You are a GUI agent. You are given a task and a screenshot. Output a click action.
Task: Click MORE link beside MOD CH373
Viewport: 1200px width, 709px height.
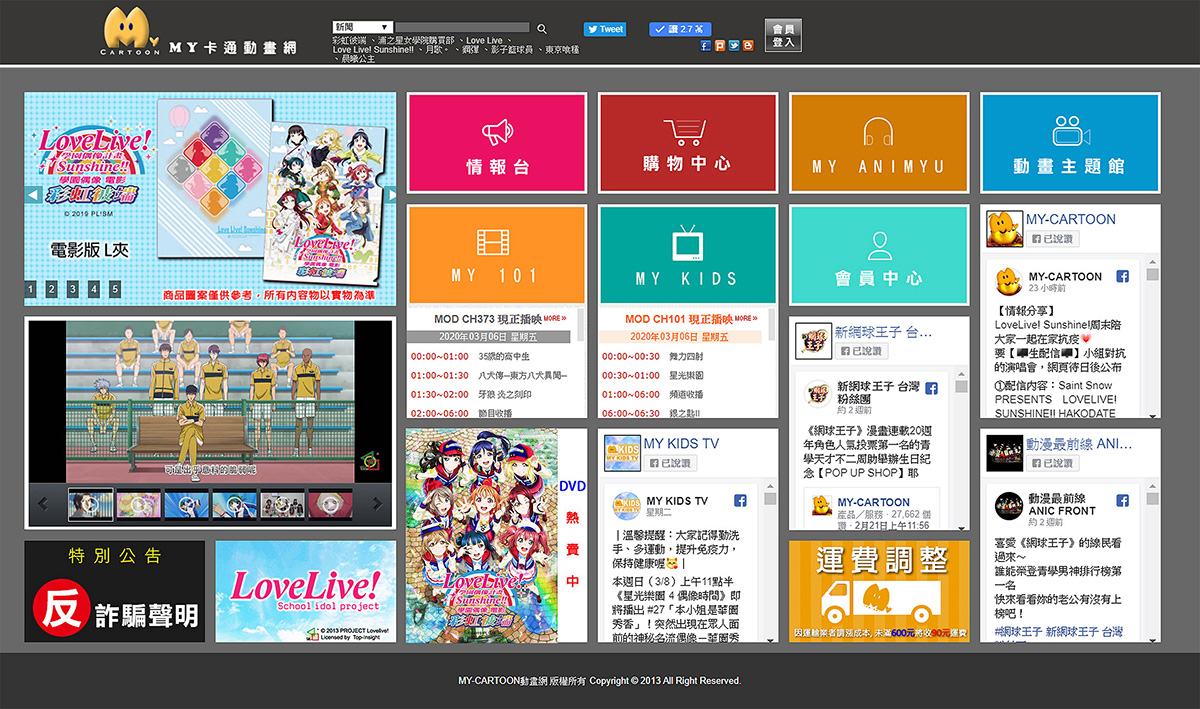point(555,319)
